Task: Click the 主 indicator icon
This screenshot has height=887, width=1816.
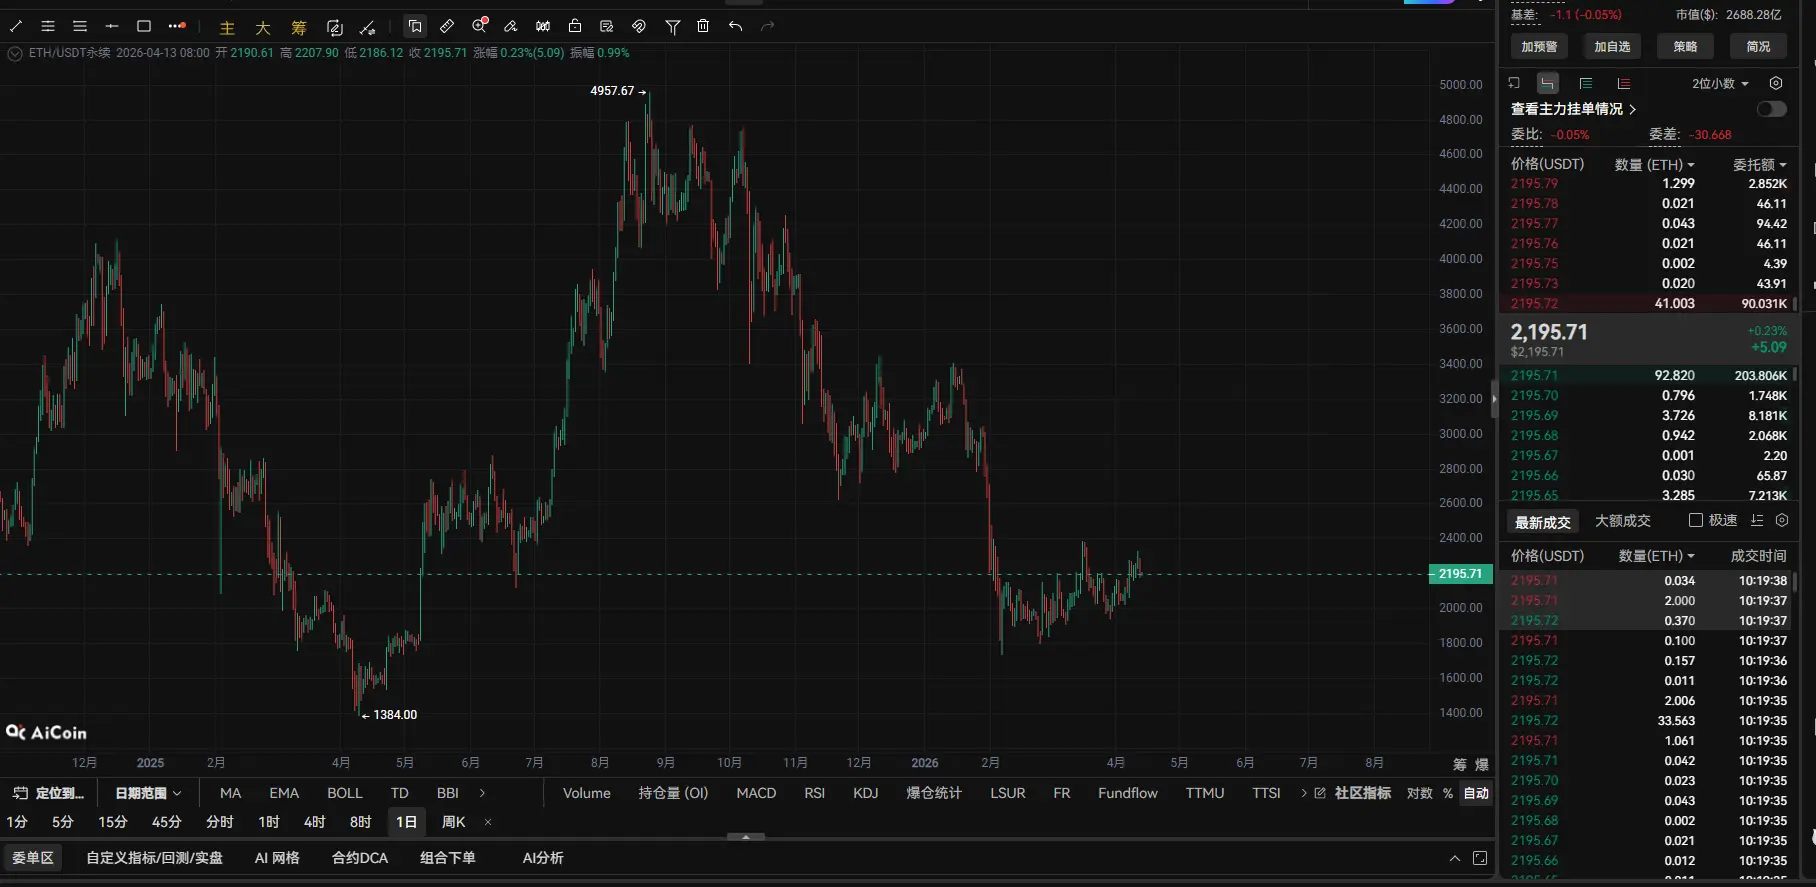Action: [227, 27]
